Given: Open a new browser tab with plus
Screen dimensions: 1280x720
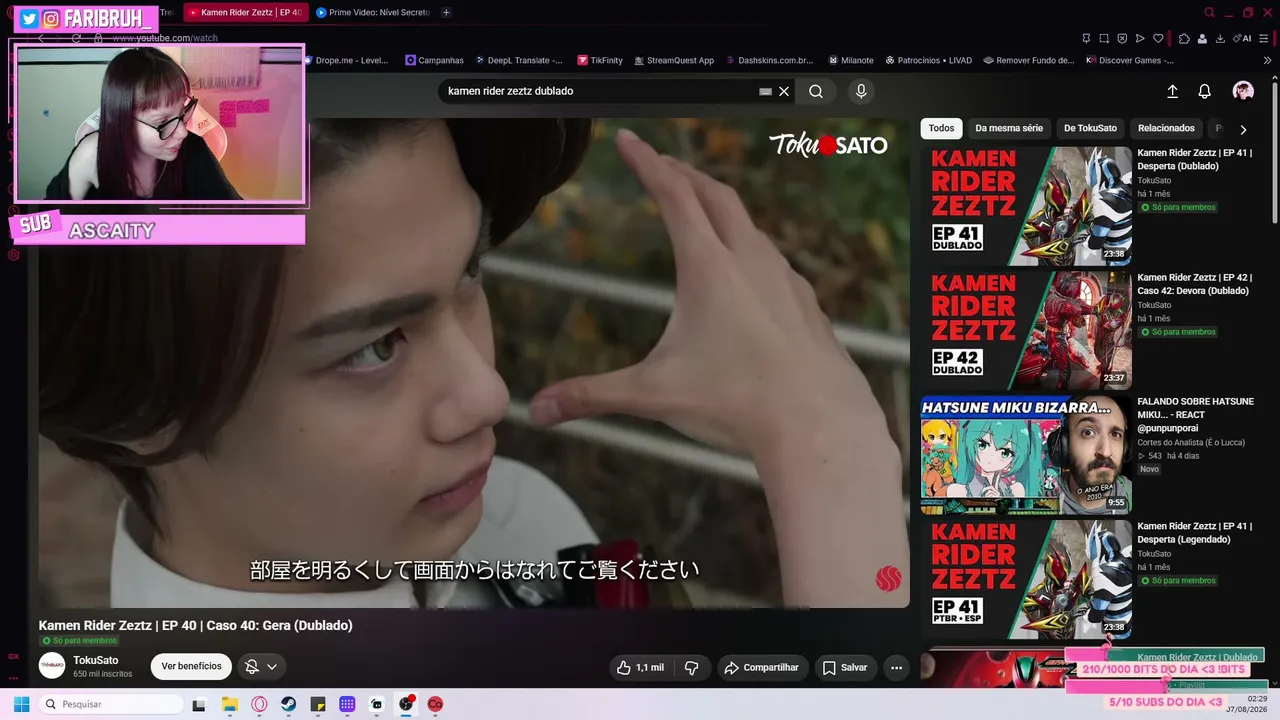Looking at the screenshot, I should [446, 13].
